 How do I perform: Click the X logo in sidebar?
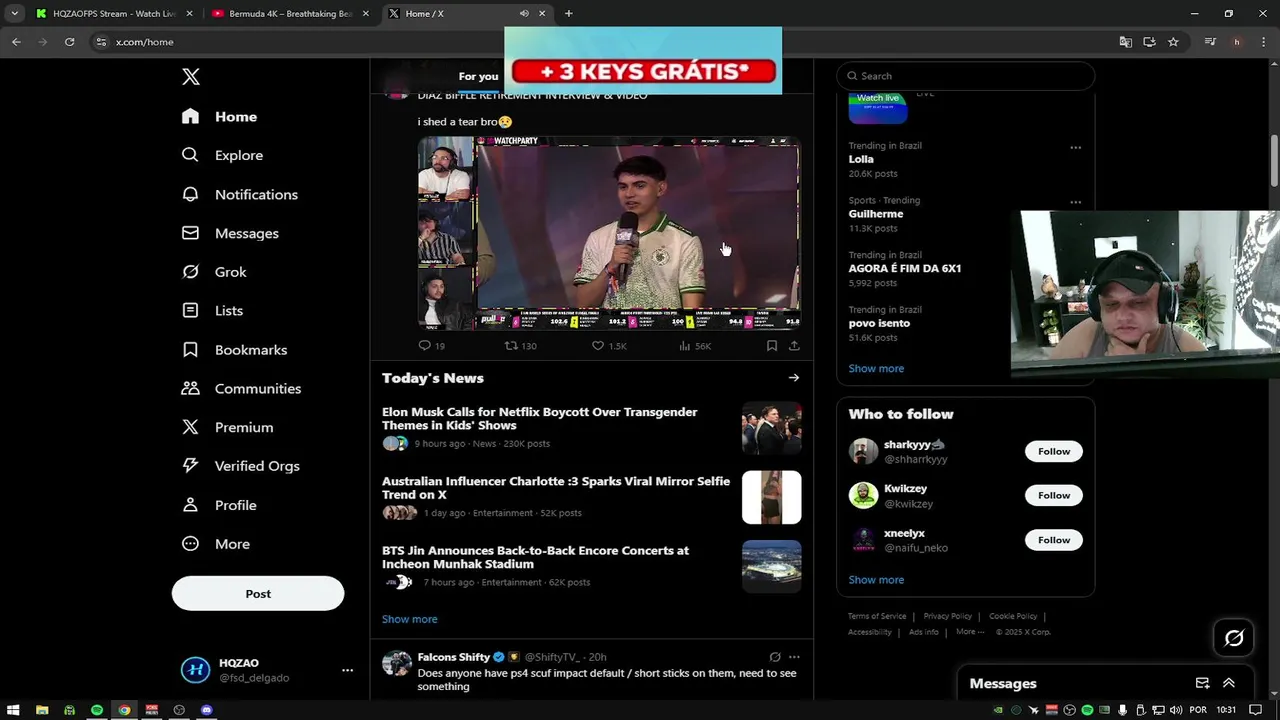(x=191, y=77)
